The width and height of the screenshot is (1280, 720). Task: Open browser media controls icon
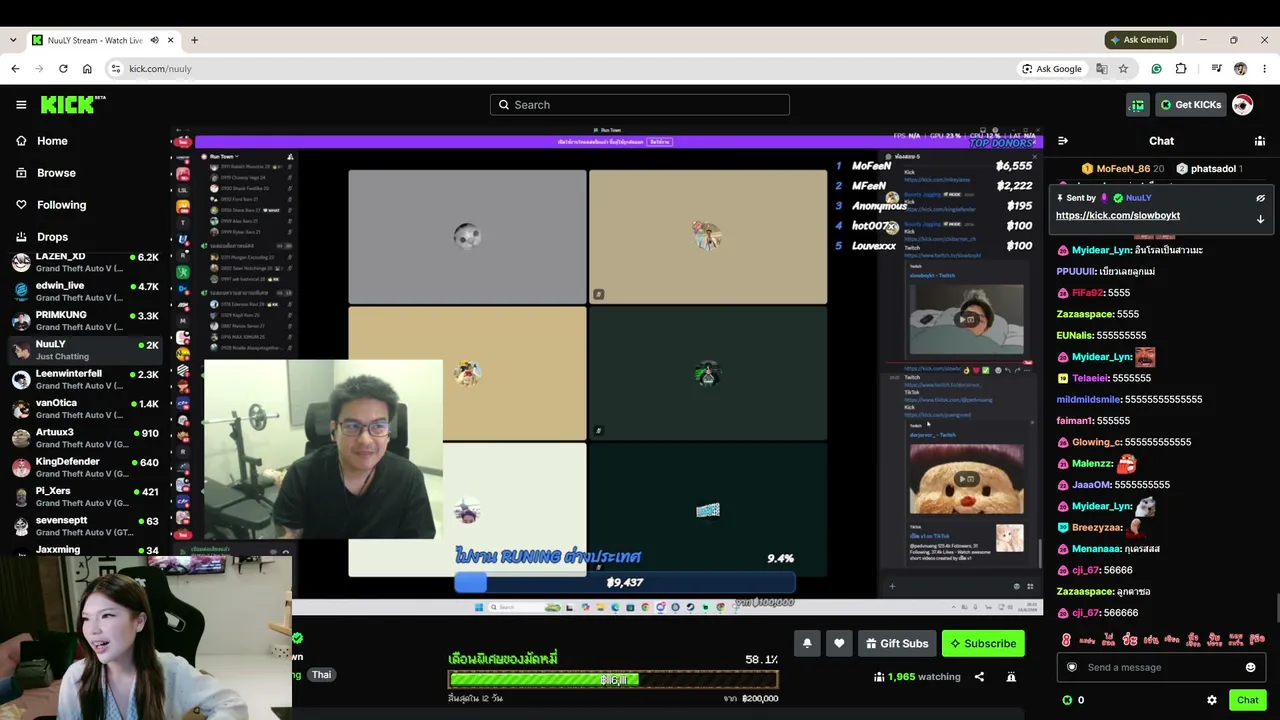1216,69
